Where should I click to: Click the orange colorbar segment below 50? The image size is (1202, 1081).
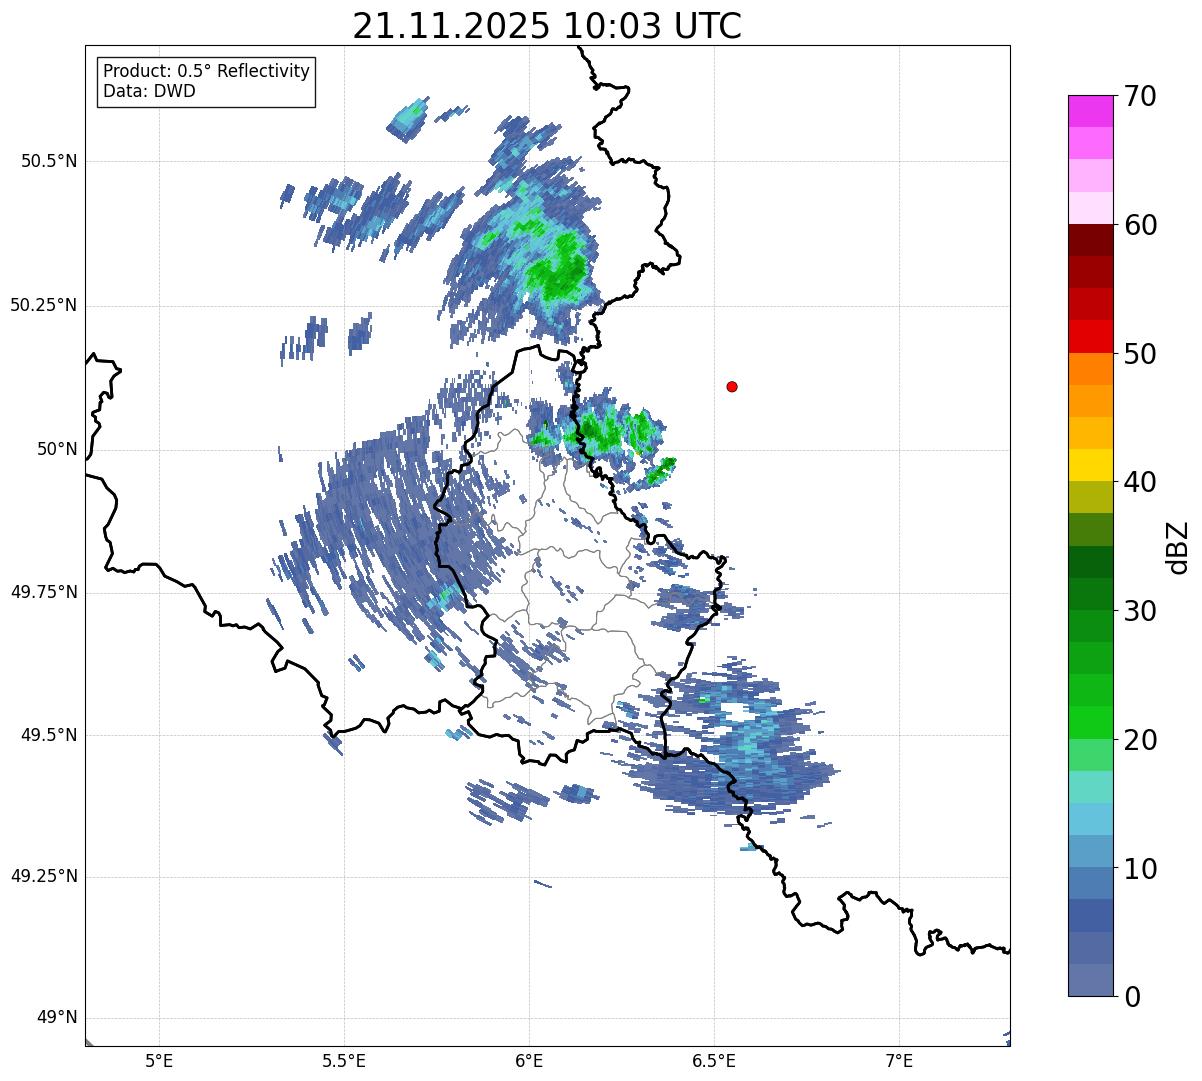[x=1091, y=369]
